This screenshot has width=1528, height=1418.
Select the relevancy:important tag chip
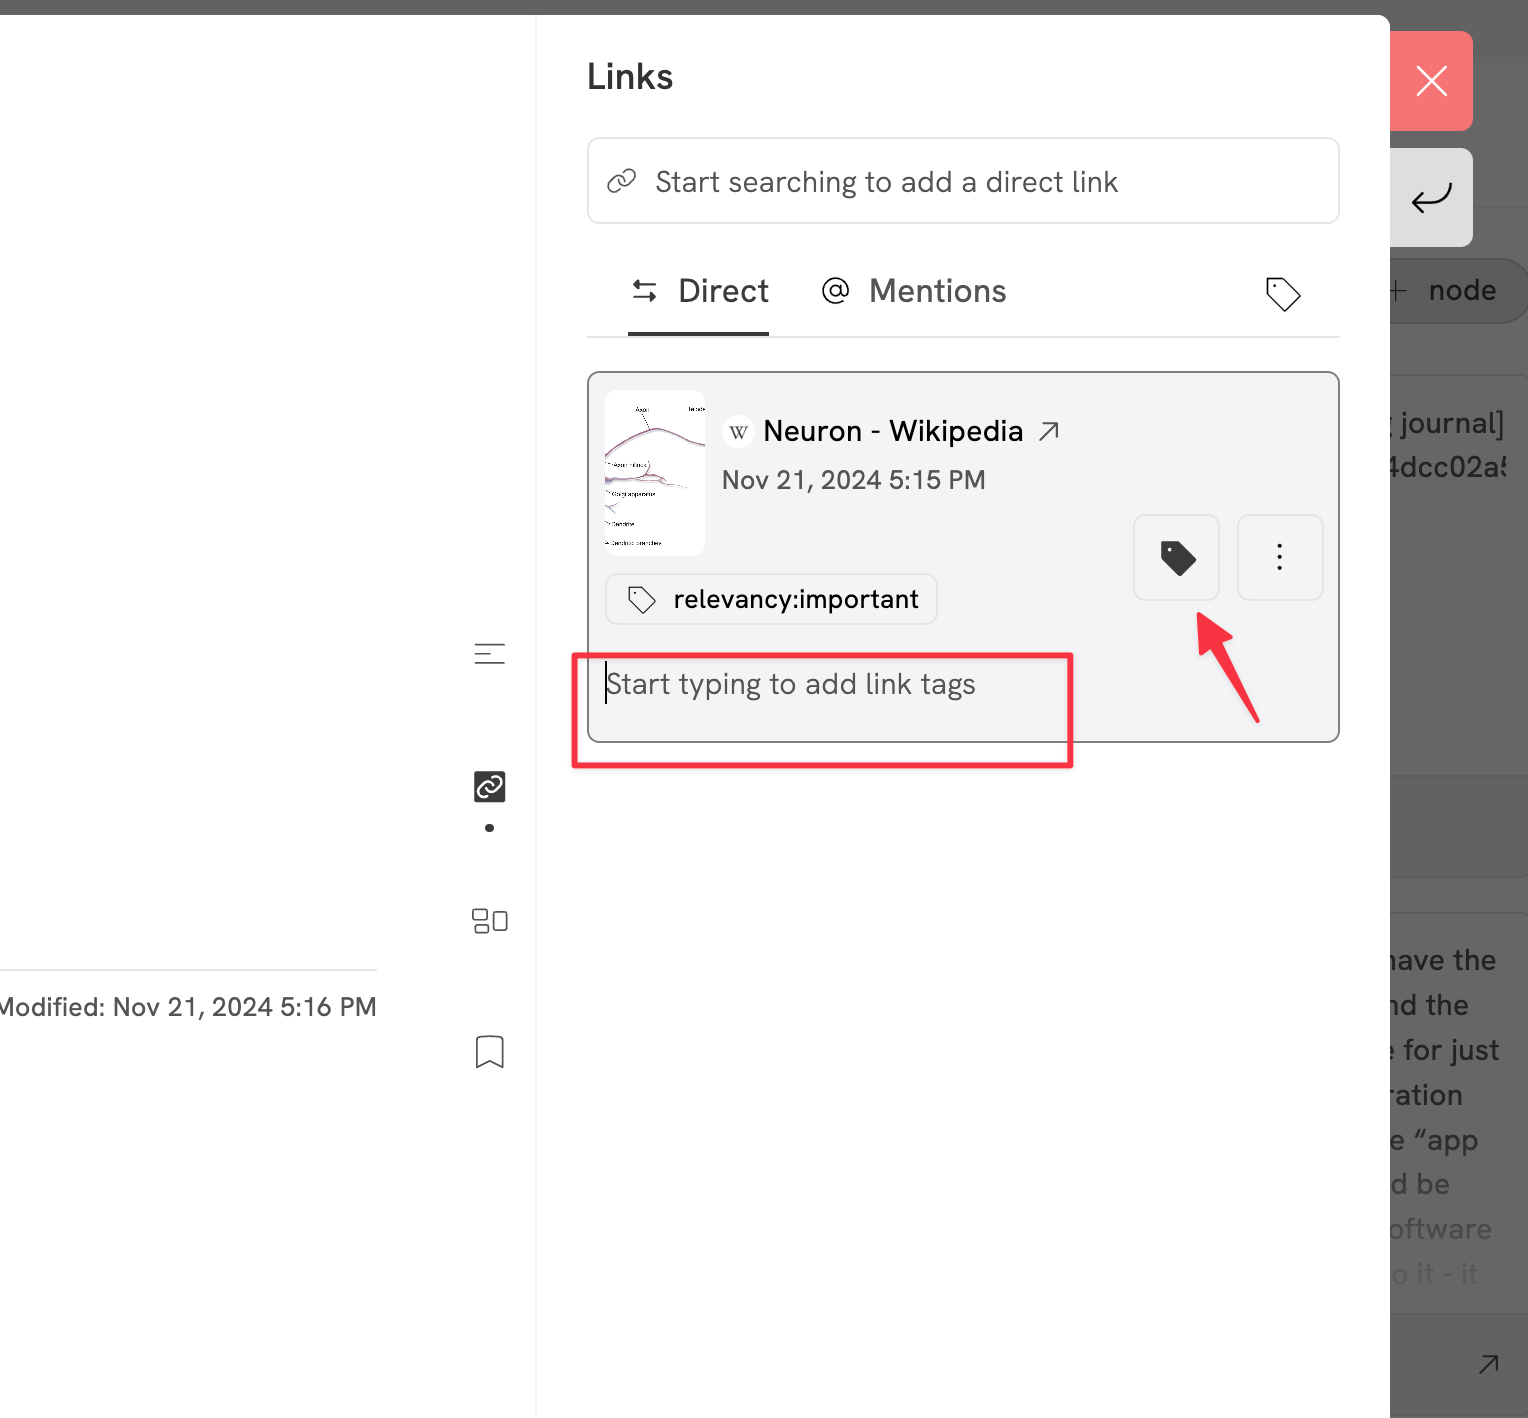[771, 599]
